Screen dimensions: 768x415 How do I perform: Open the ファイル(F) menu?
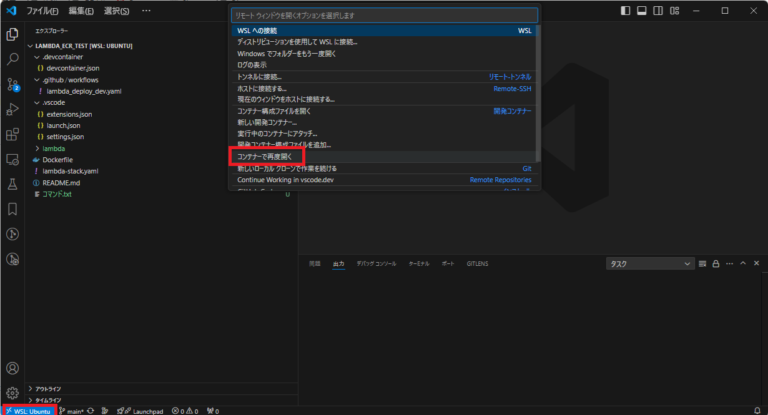pos(42,11)
